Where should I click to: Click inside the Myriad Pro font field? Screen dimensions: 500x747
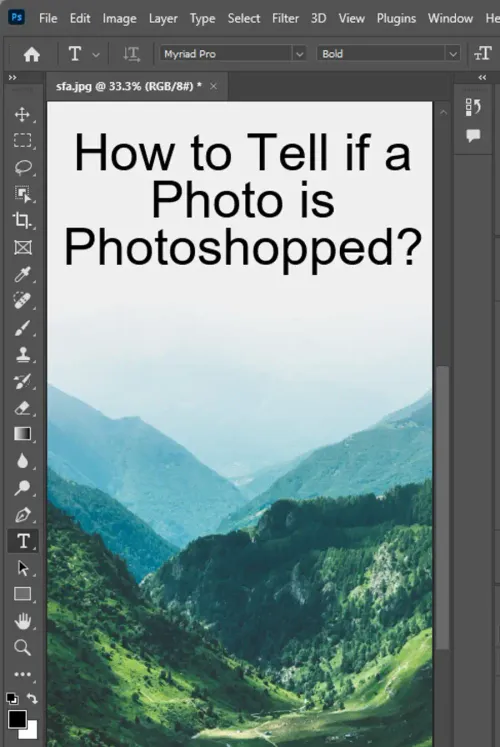(x=226, y=54)
